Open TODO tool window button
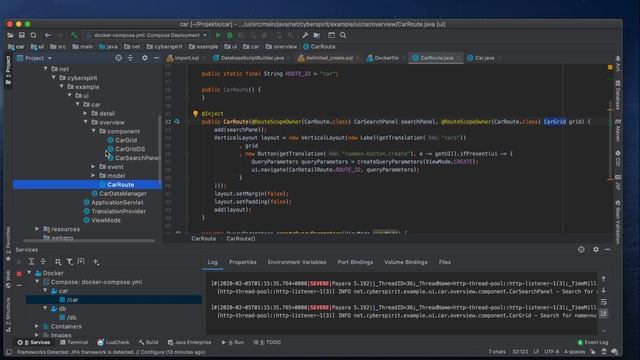 [x=267, y=342]
